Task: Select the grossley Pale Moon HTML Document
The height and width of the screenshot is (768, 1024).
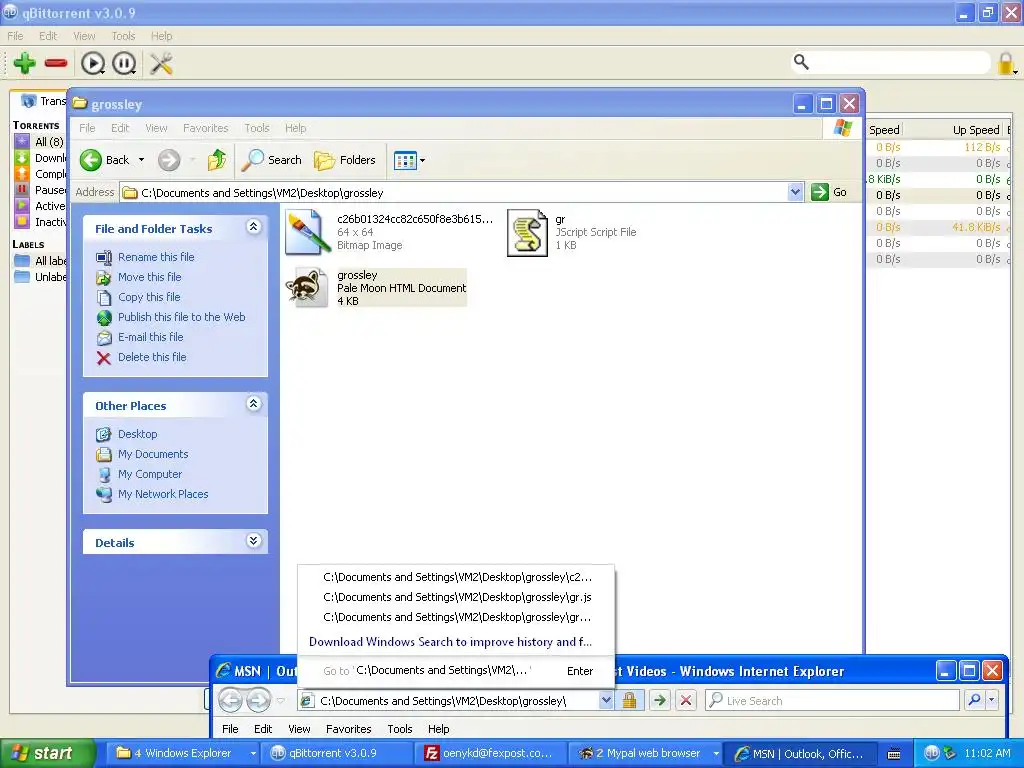Action: 376,287
